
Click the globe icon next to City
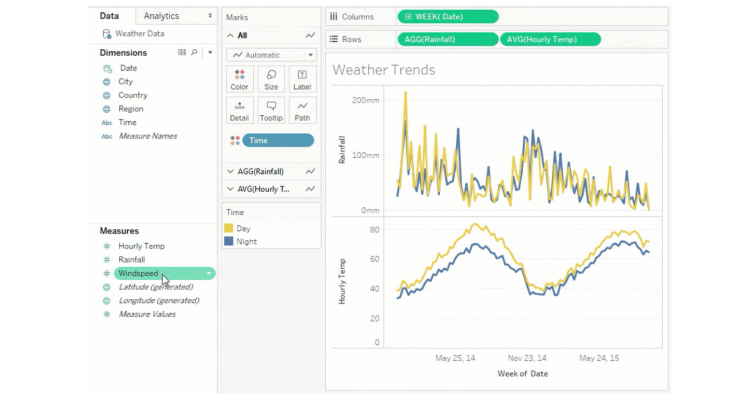click(x=107, y=82)
